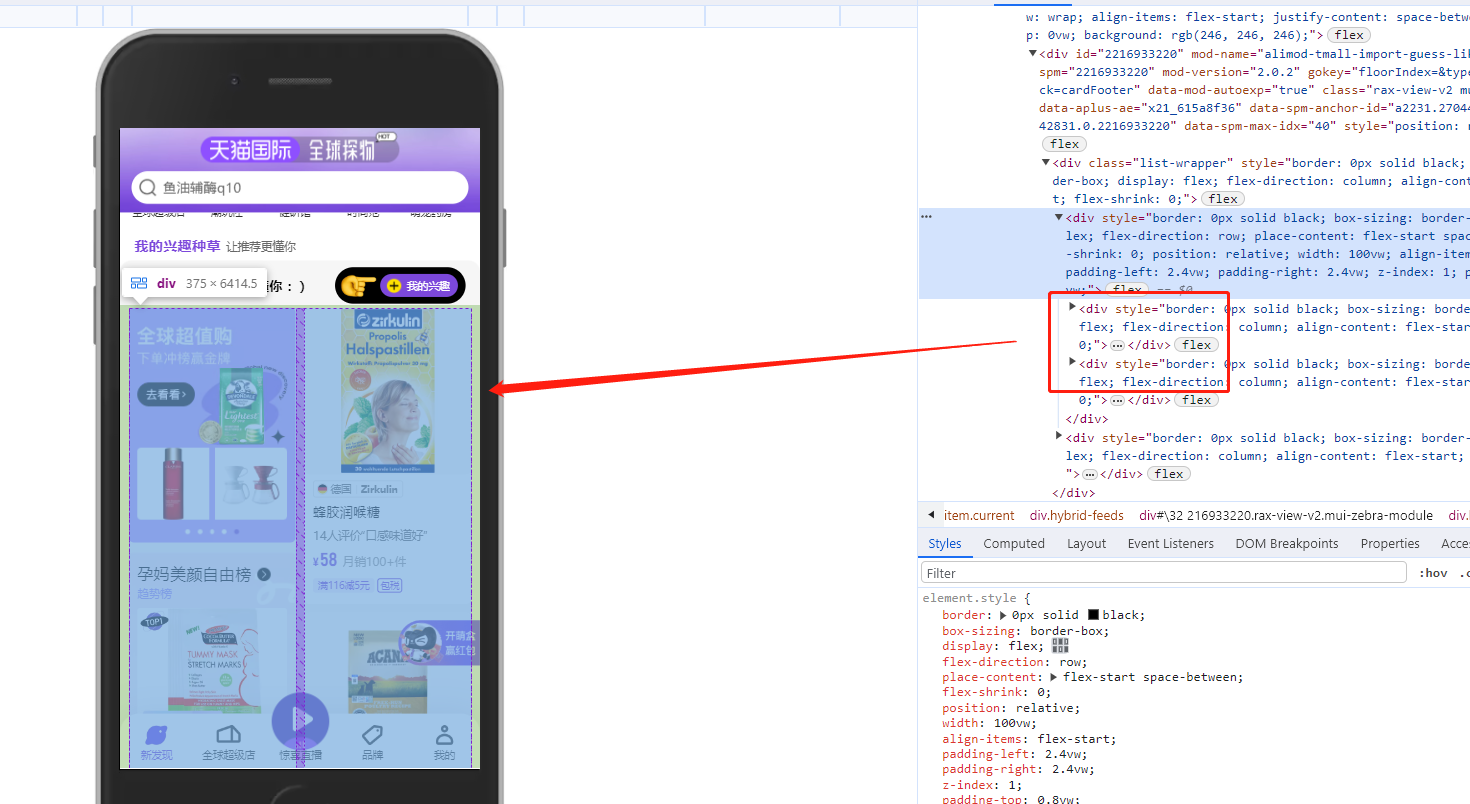The width and height of the screenshot is (1470, 804).
Task: Click the breadcrumb left-scroll arrow
Action: [931, 515]
